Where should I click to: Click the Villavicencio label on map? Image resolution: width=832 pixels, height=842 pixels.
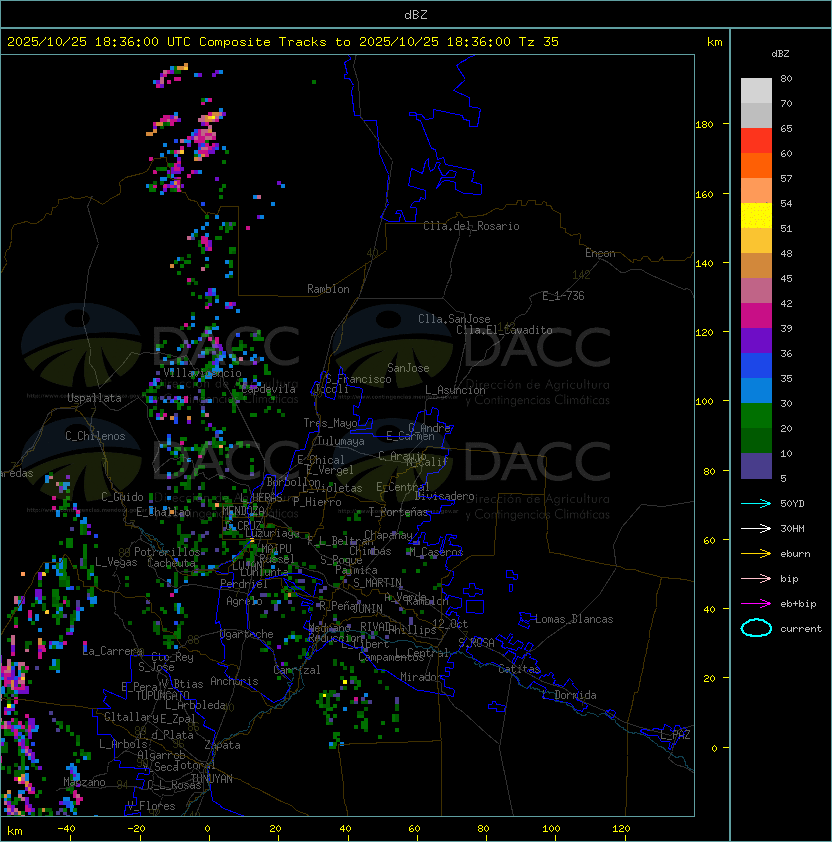click(202, 373)
